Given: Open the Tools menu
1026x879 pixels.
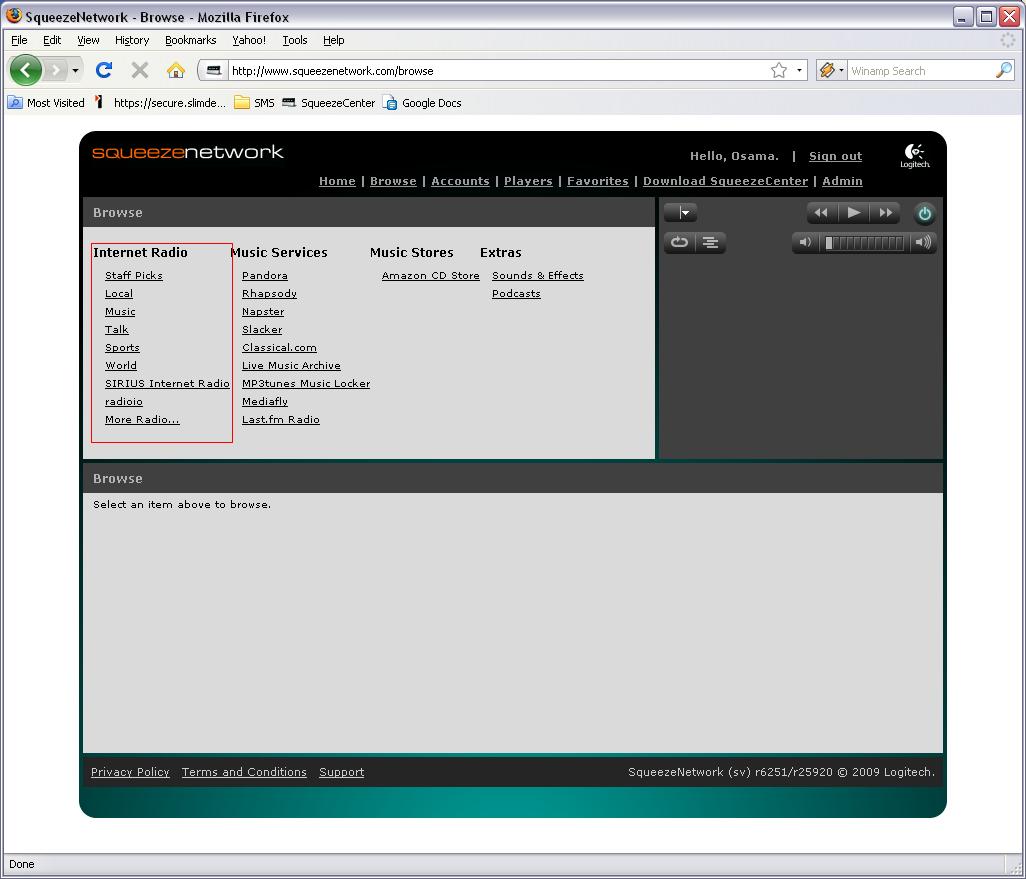Looking at the screenshot, I should pos(294,40).
